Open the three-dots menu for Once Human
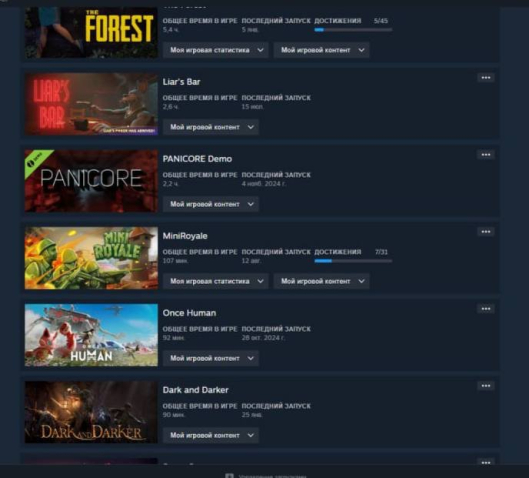The width and height of the screenshot is (529, 478). tap(486, 309)
